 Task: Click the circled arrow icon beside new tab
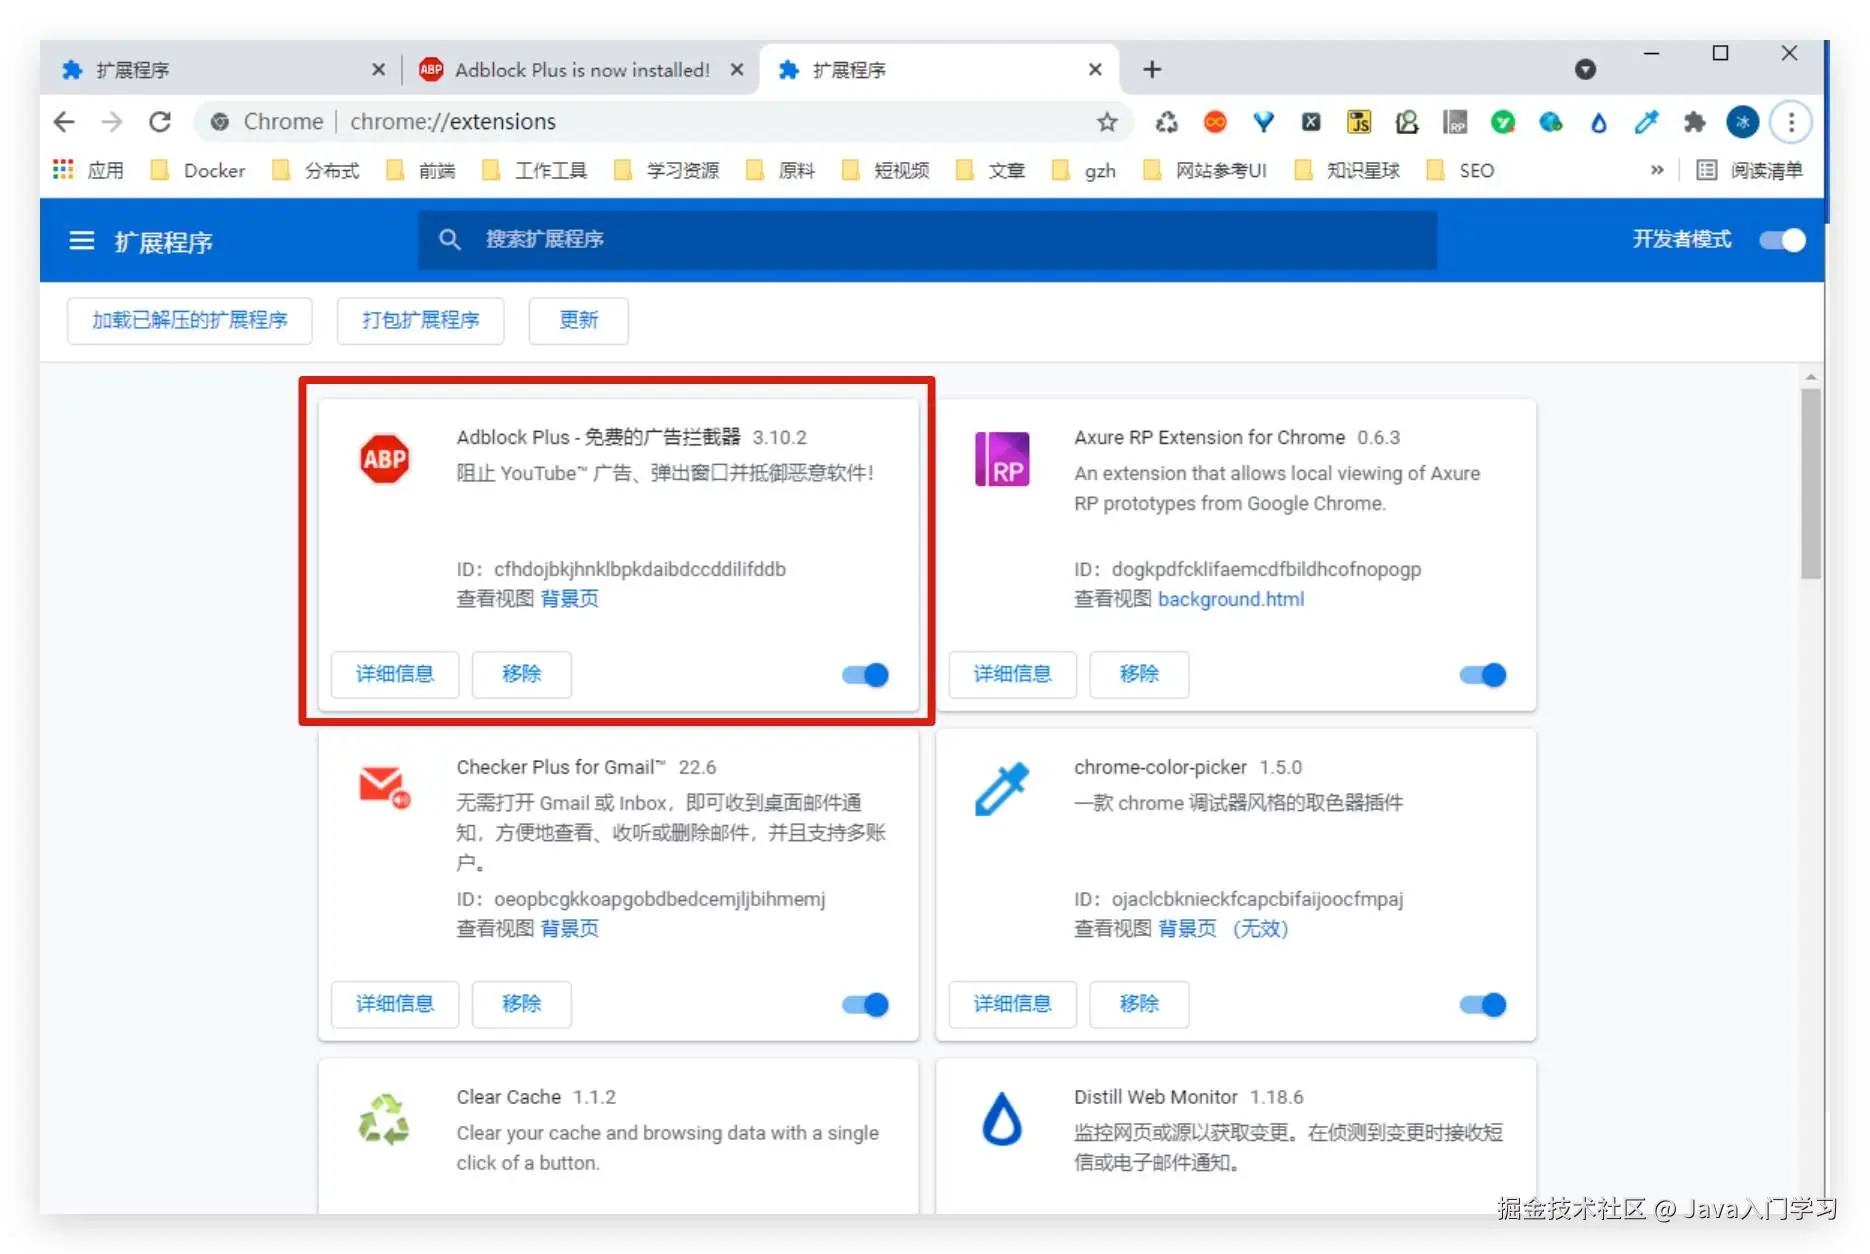click(1585, 69)
